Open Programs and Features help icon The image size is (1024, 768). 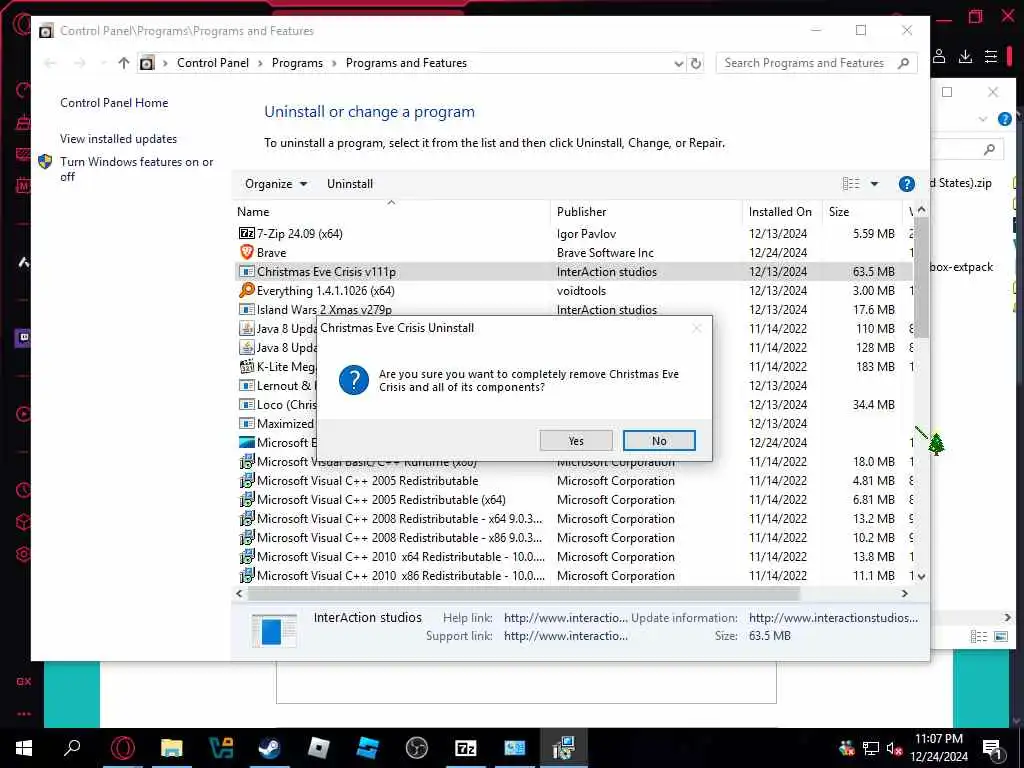pyautogui.click(x=906, y=184)
